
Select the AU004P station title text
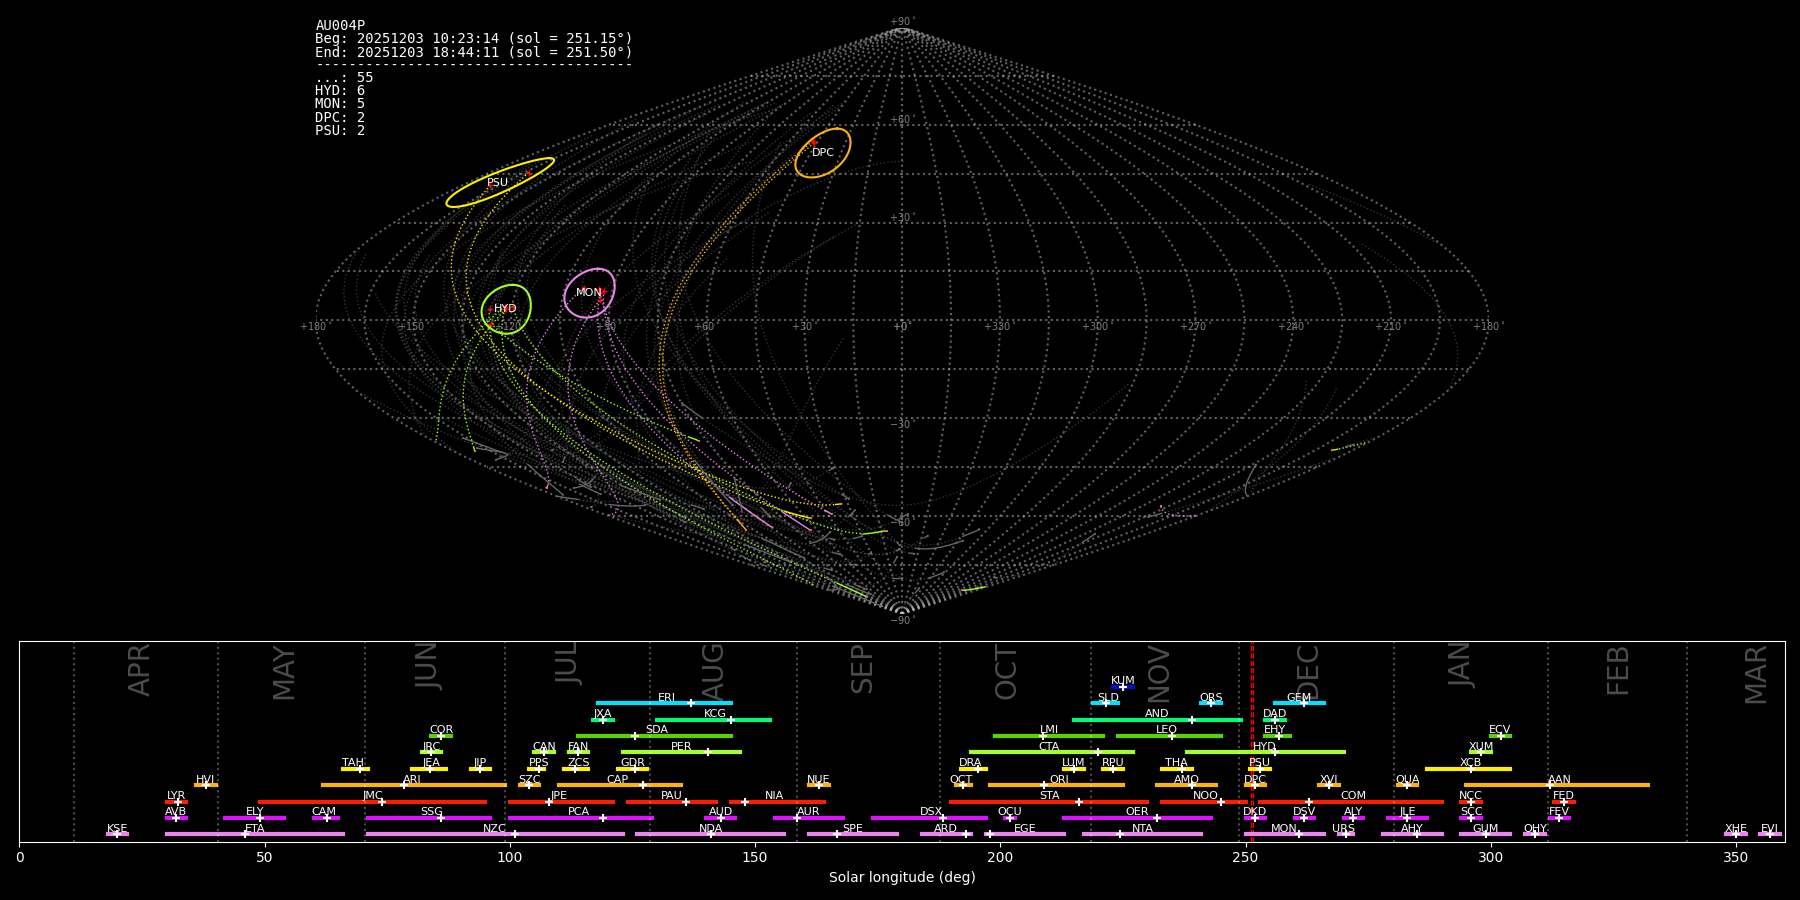(340, 26)
